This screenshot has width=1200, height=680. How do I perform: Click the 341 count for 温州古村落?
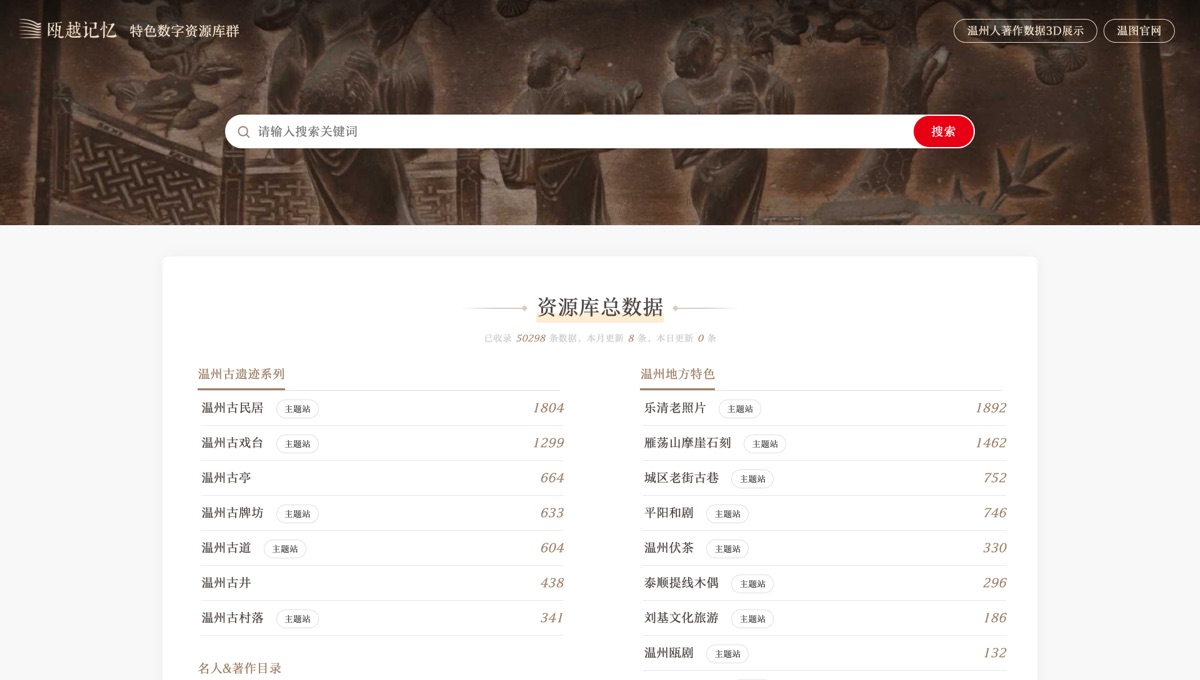coord(552,618)
